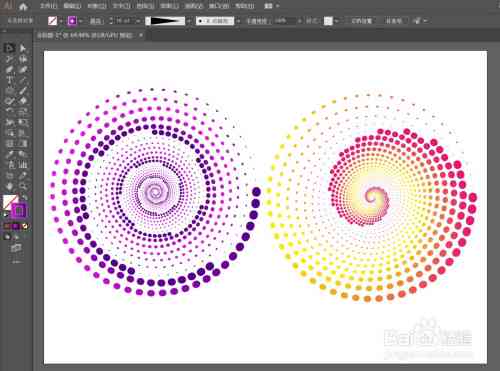Go to the Home screen icon
This screenshot has width=500, height=371.
[23, 6]
